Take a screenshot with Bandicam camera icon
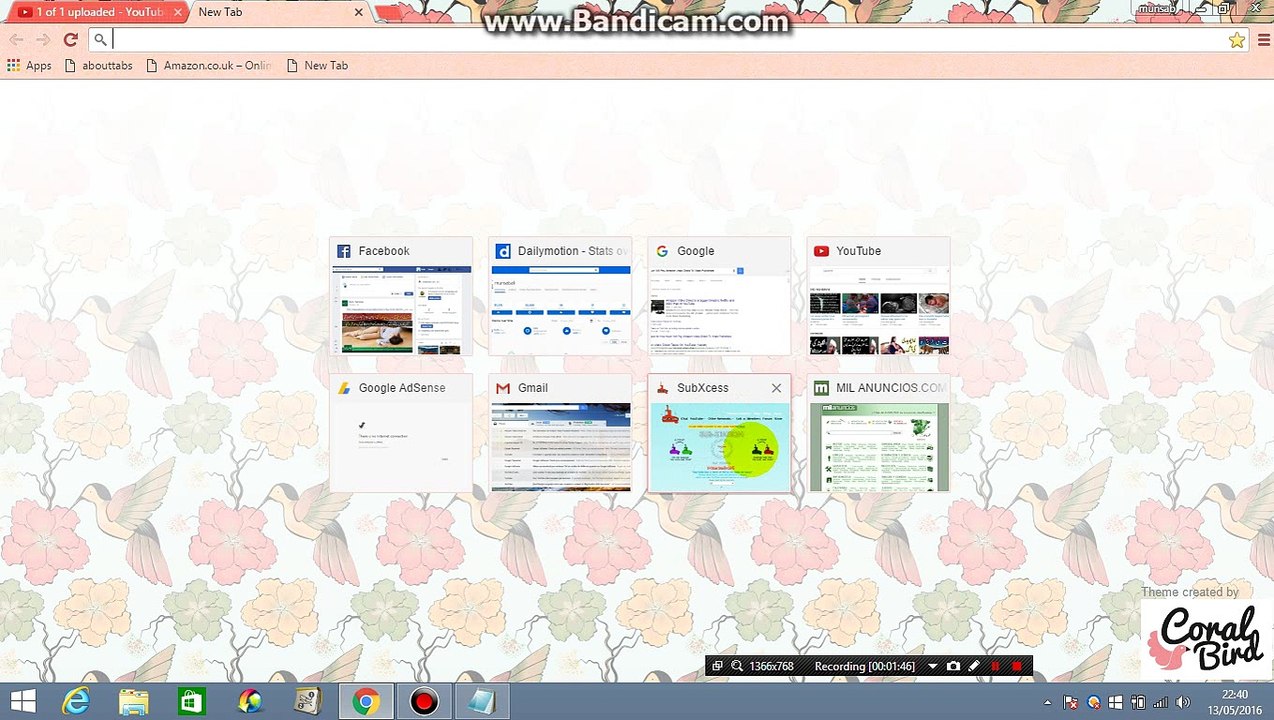1274x720 pixels. [953, 666]
